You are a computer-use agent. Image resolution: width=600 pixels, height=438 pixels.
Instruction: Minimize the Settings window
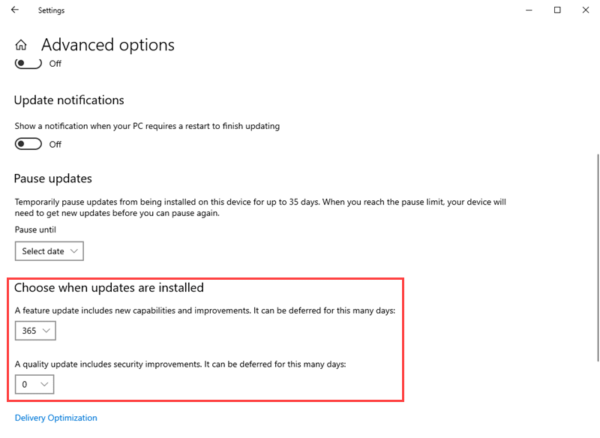529,10
